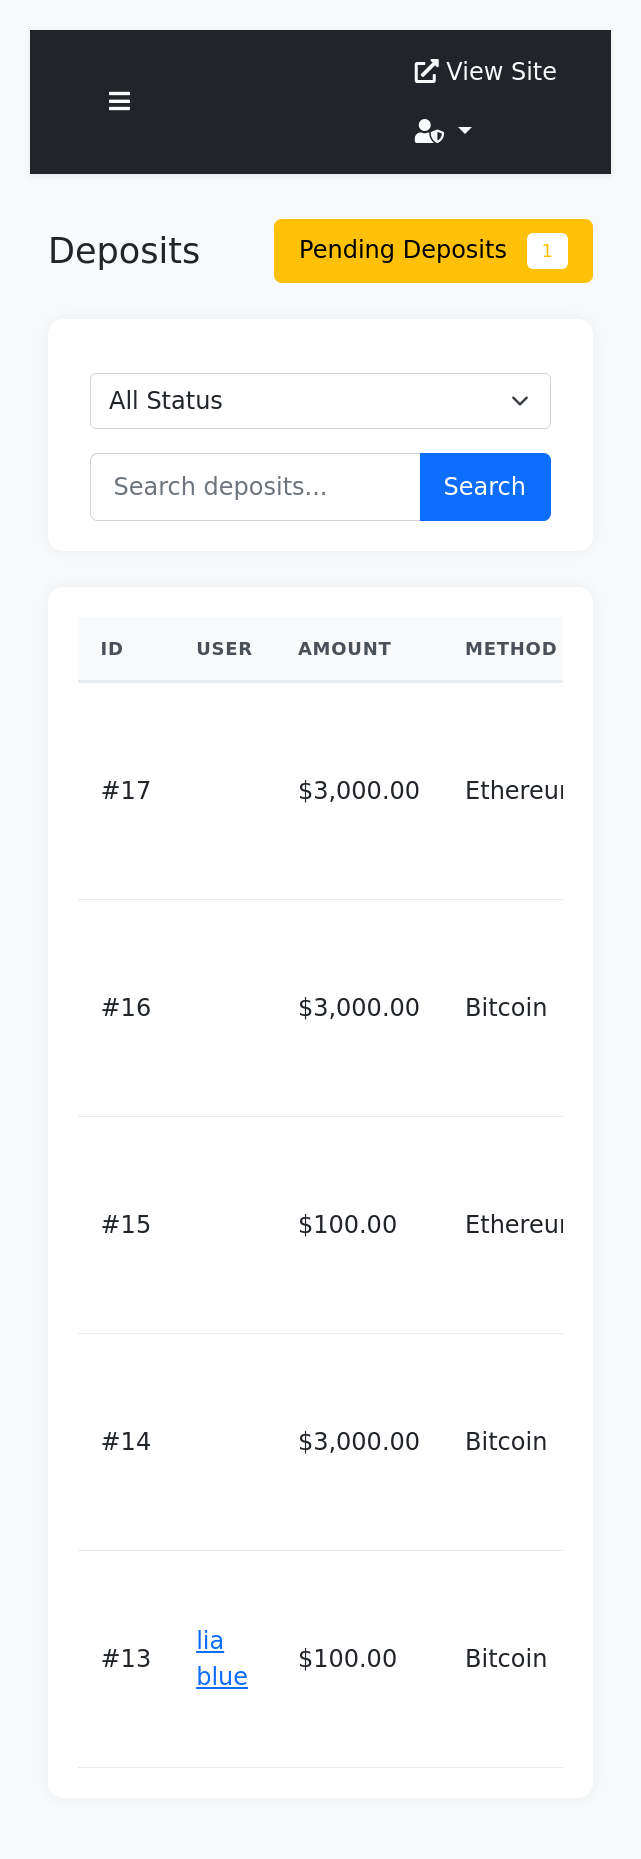The height and width of the screenshot is (1859, 641).
Task: Click the pending count badge showing 1
Action: (547, 251)
